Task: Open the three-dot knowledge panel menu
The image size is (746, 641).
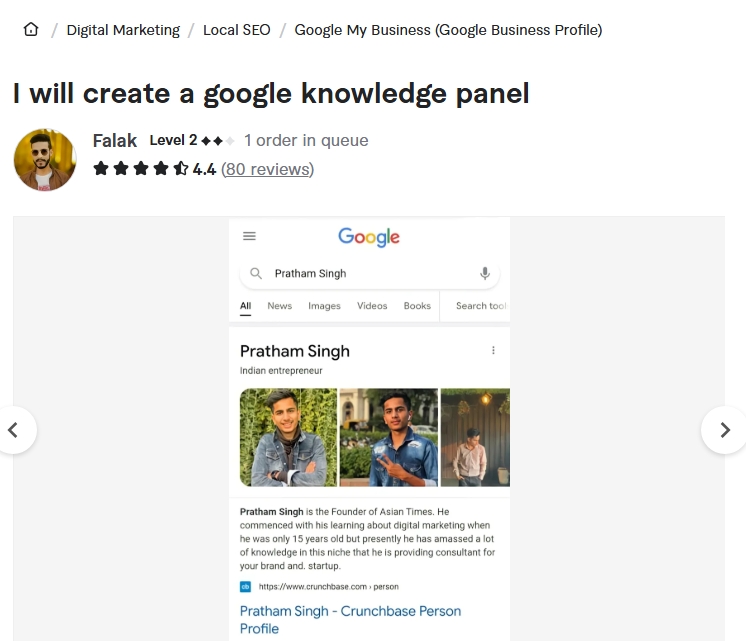Action: (x=493, y=350)
